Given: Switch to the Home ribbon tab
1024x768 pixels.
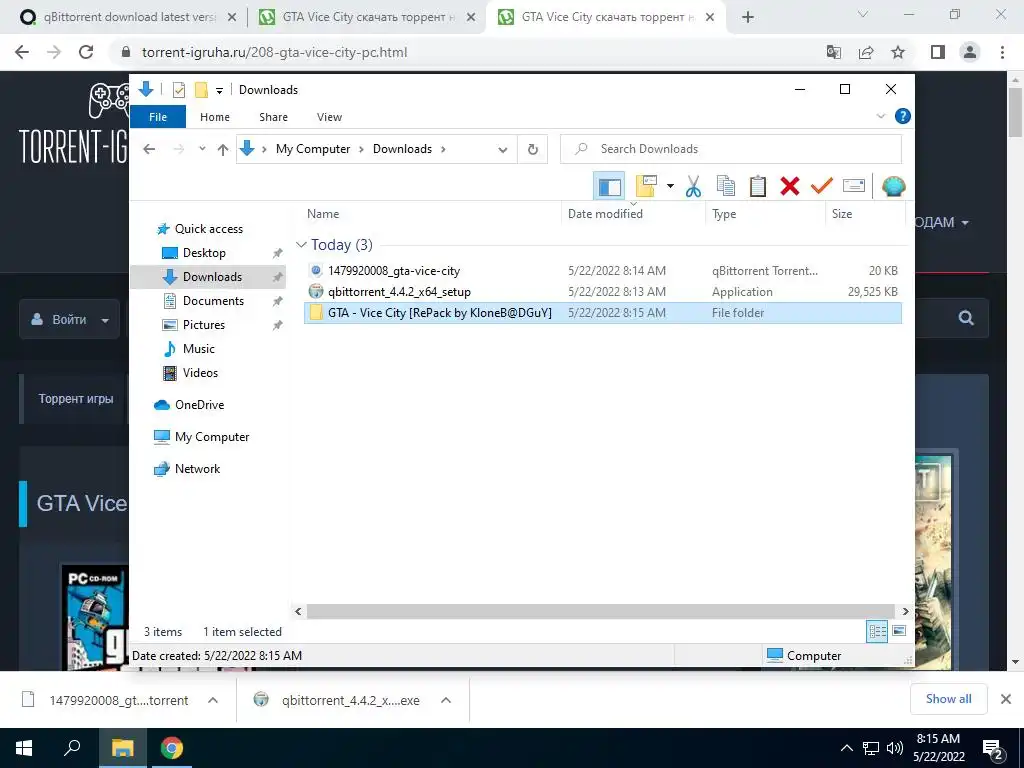Looking at the screenshot, I should tap(215, 117).
